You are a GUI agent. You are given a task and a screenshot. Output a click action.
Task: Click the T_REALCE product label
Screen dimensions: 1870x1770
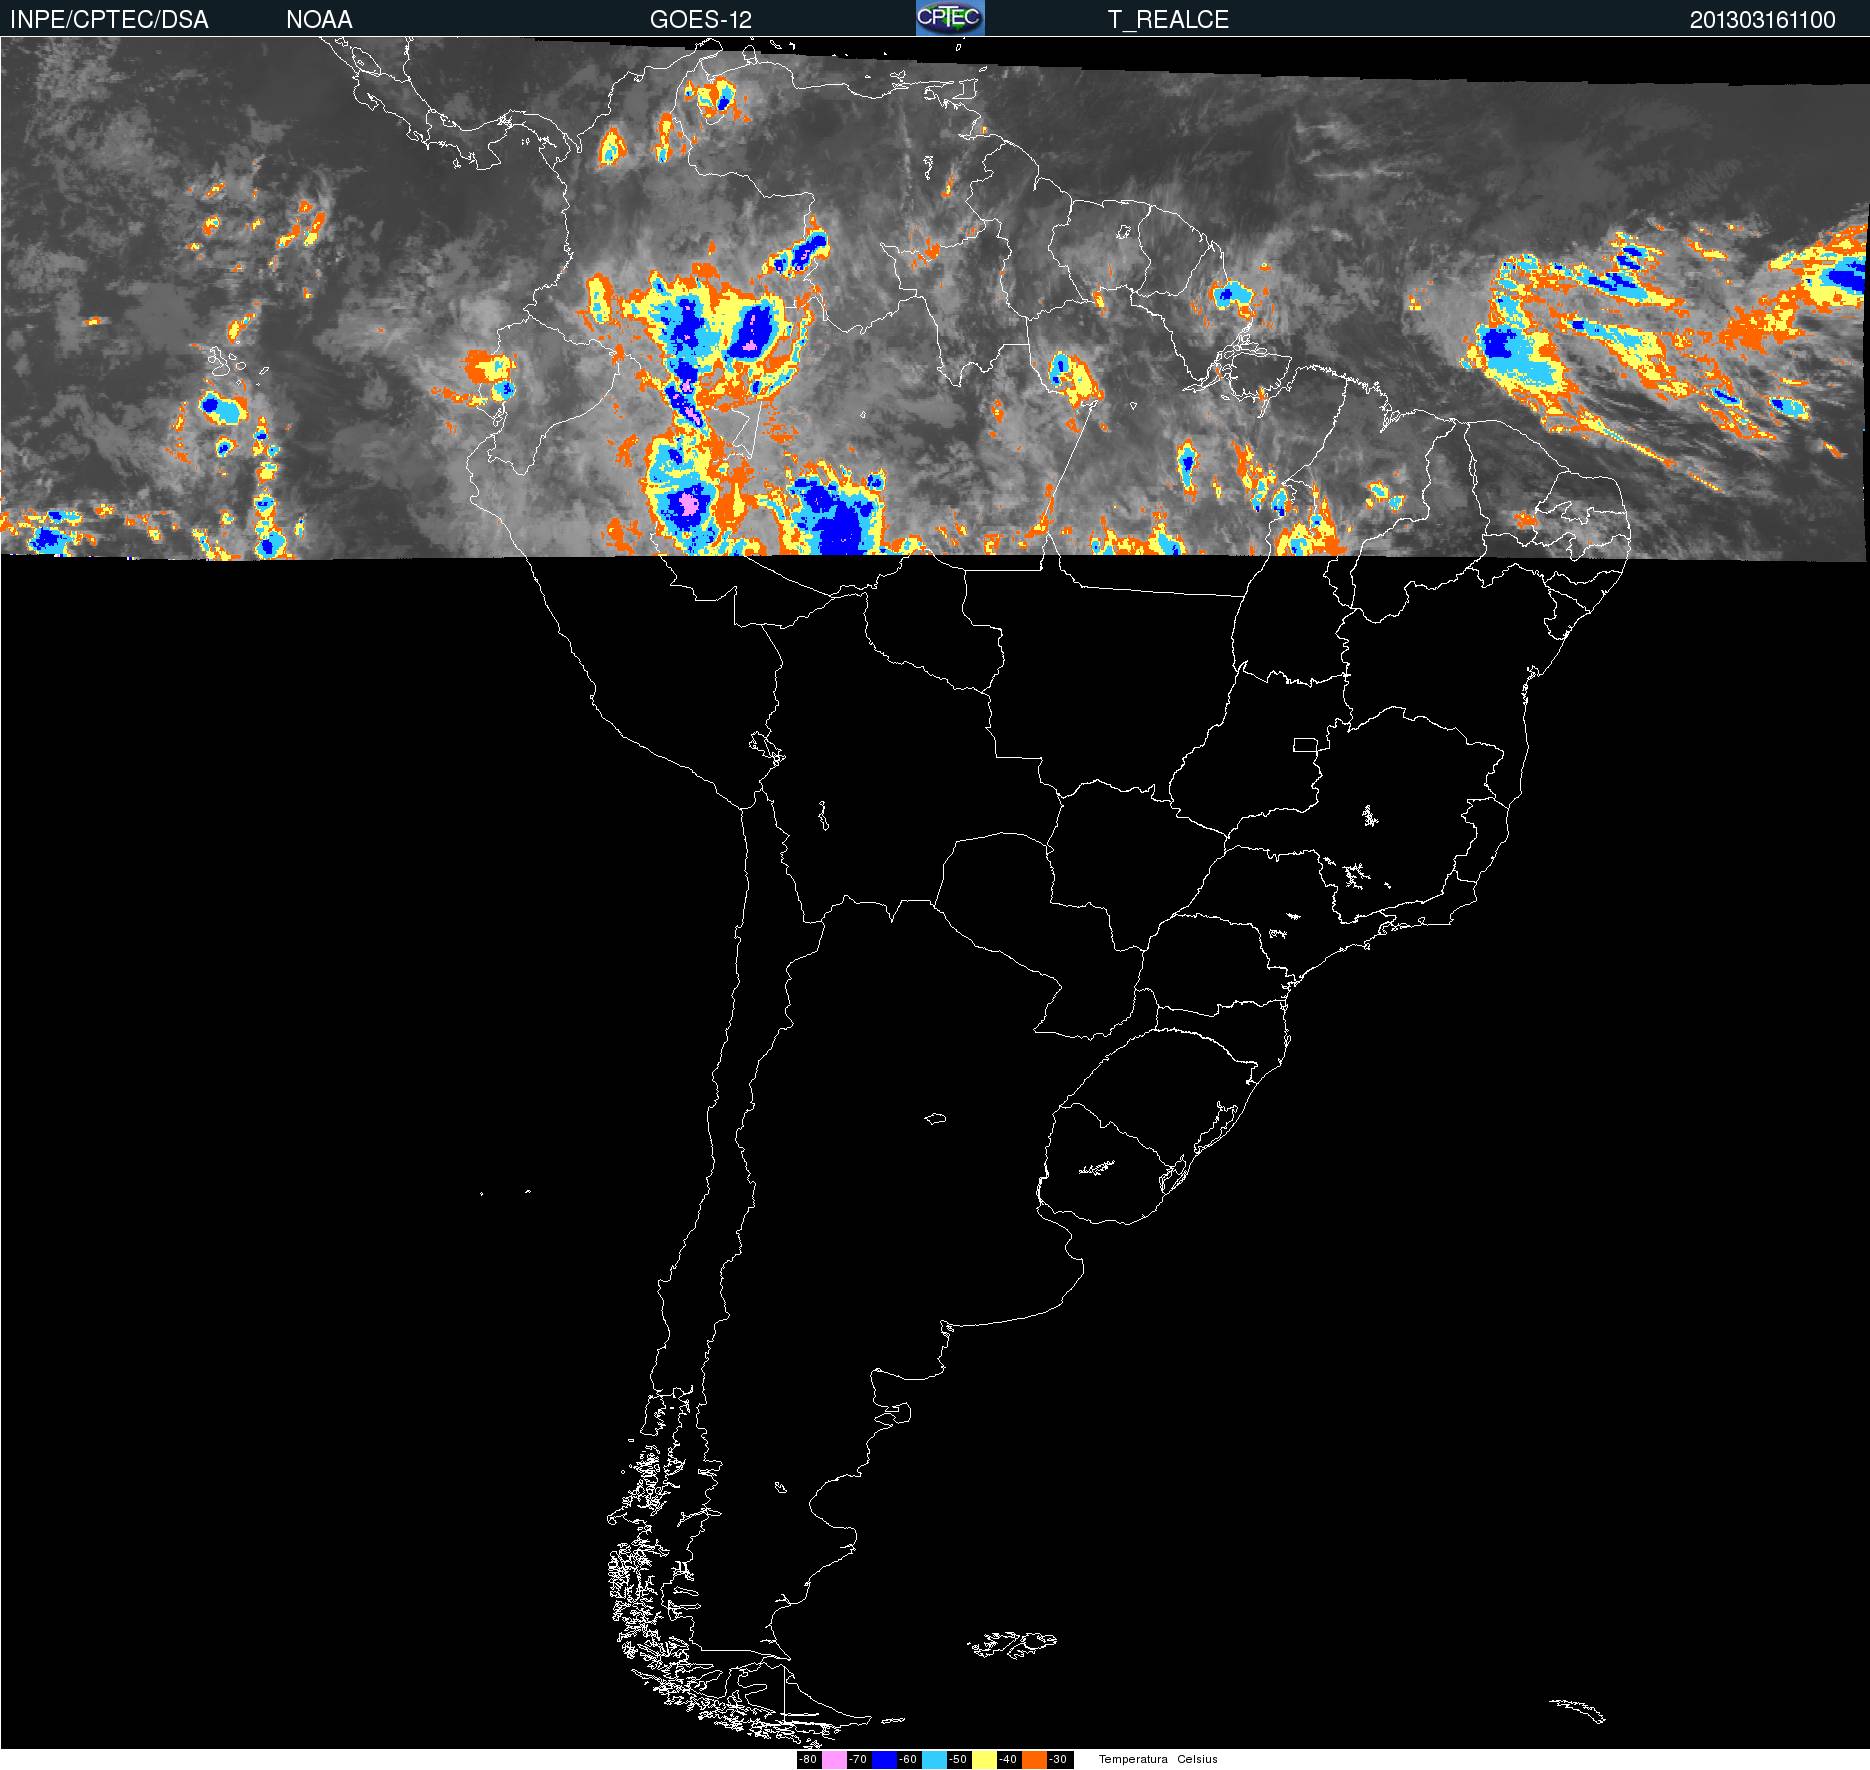click(1168, 20)
